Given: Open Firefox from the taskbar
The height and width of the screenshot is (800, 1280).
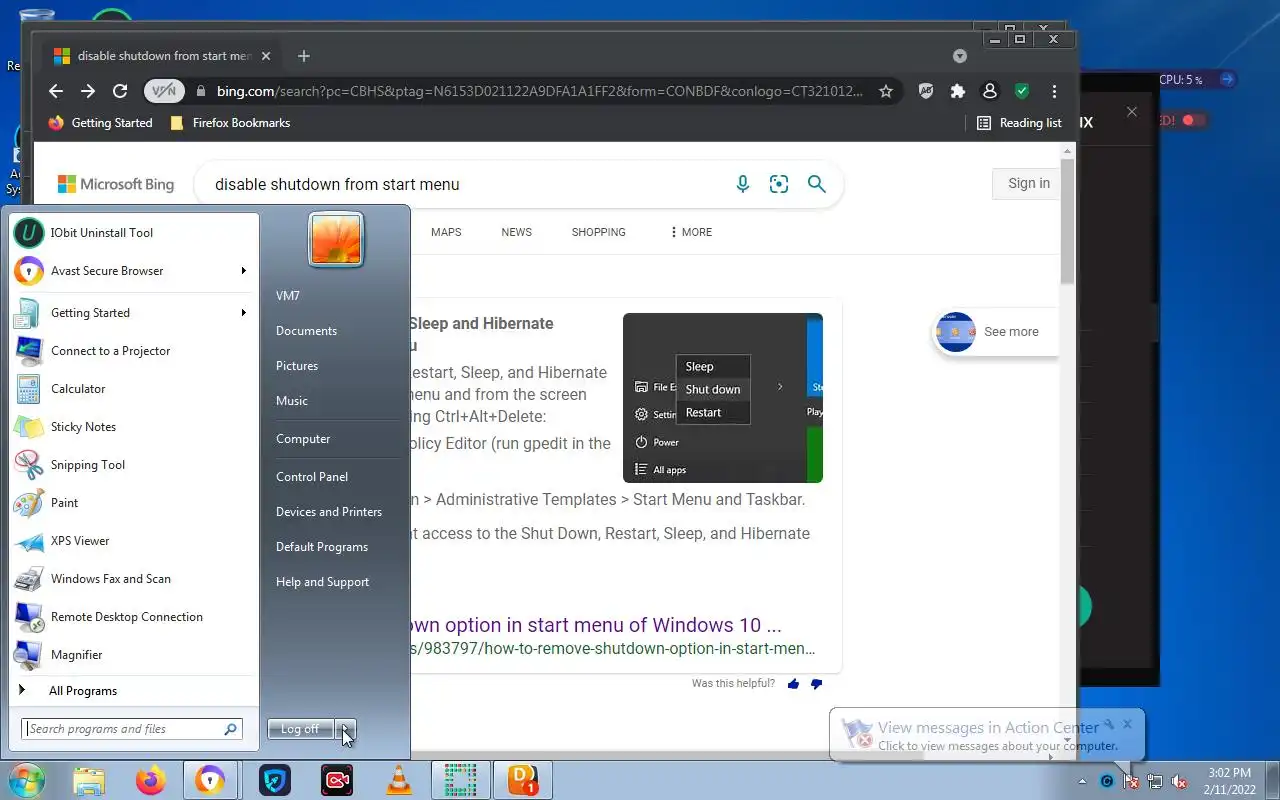Looking at the screenshot, I should pos(150,780).
